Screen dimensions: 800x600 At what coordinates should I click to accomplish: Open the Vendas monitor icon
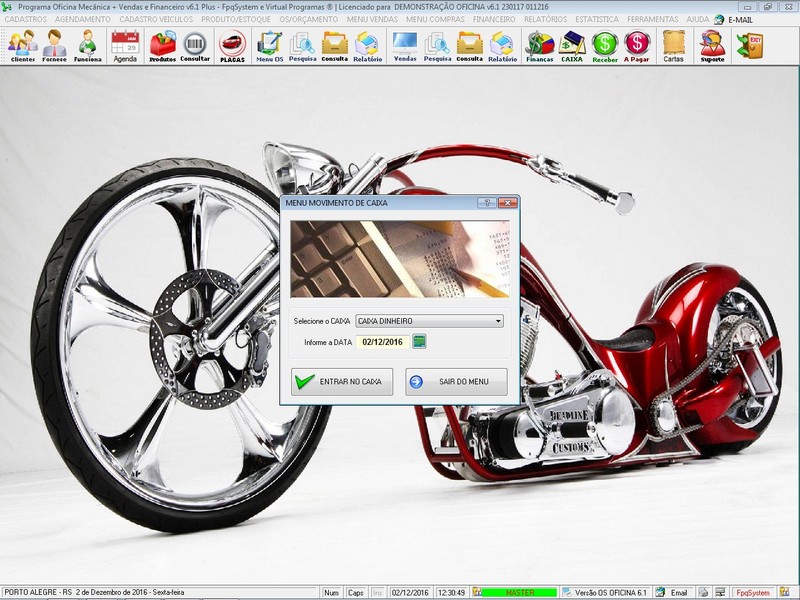[x=405, y=46]
